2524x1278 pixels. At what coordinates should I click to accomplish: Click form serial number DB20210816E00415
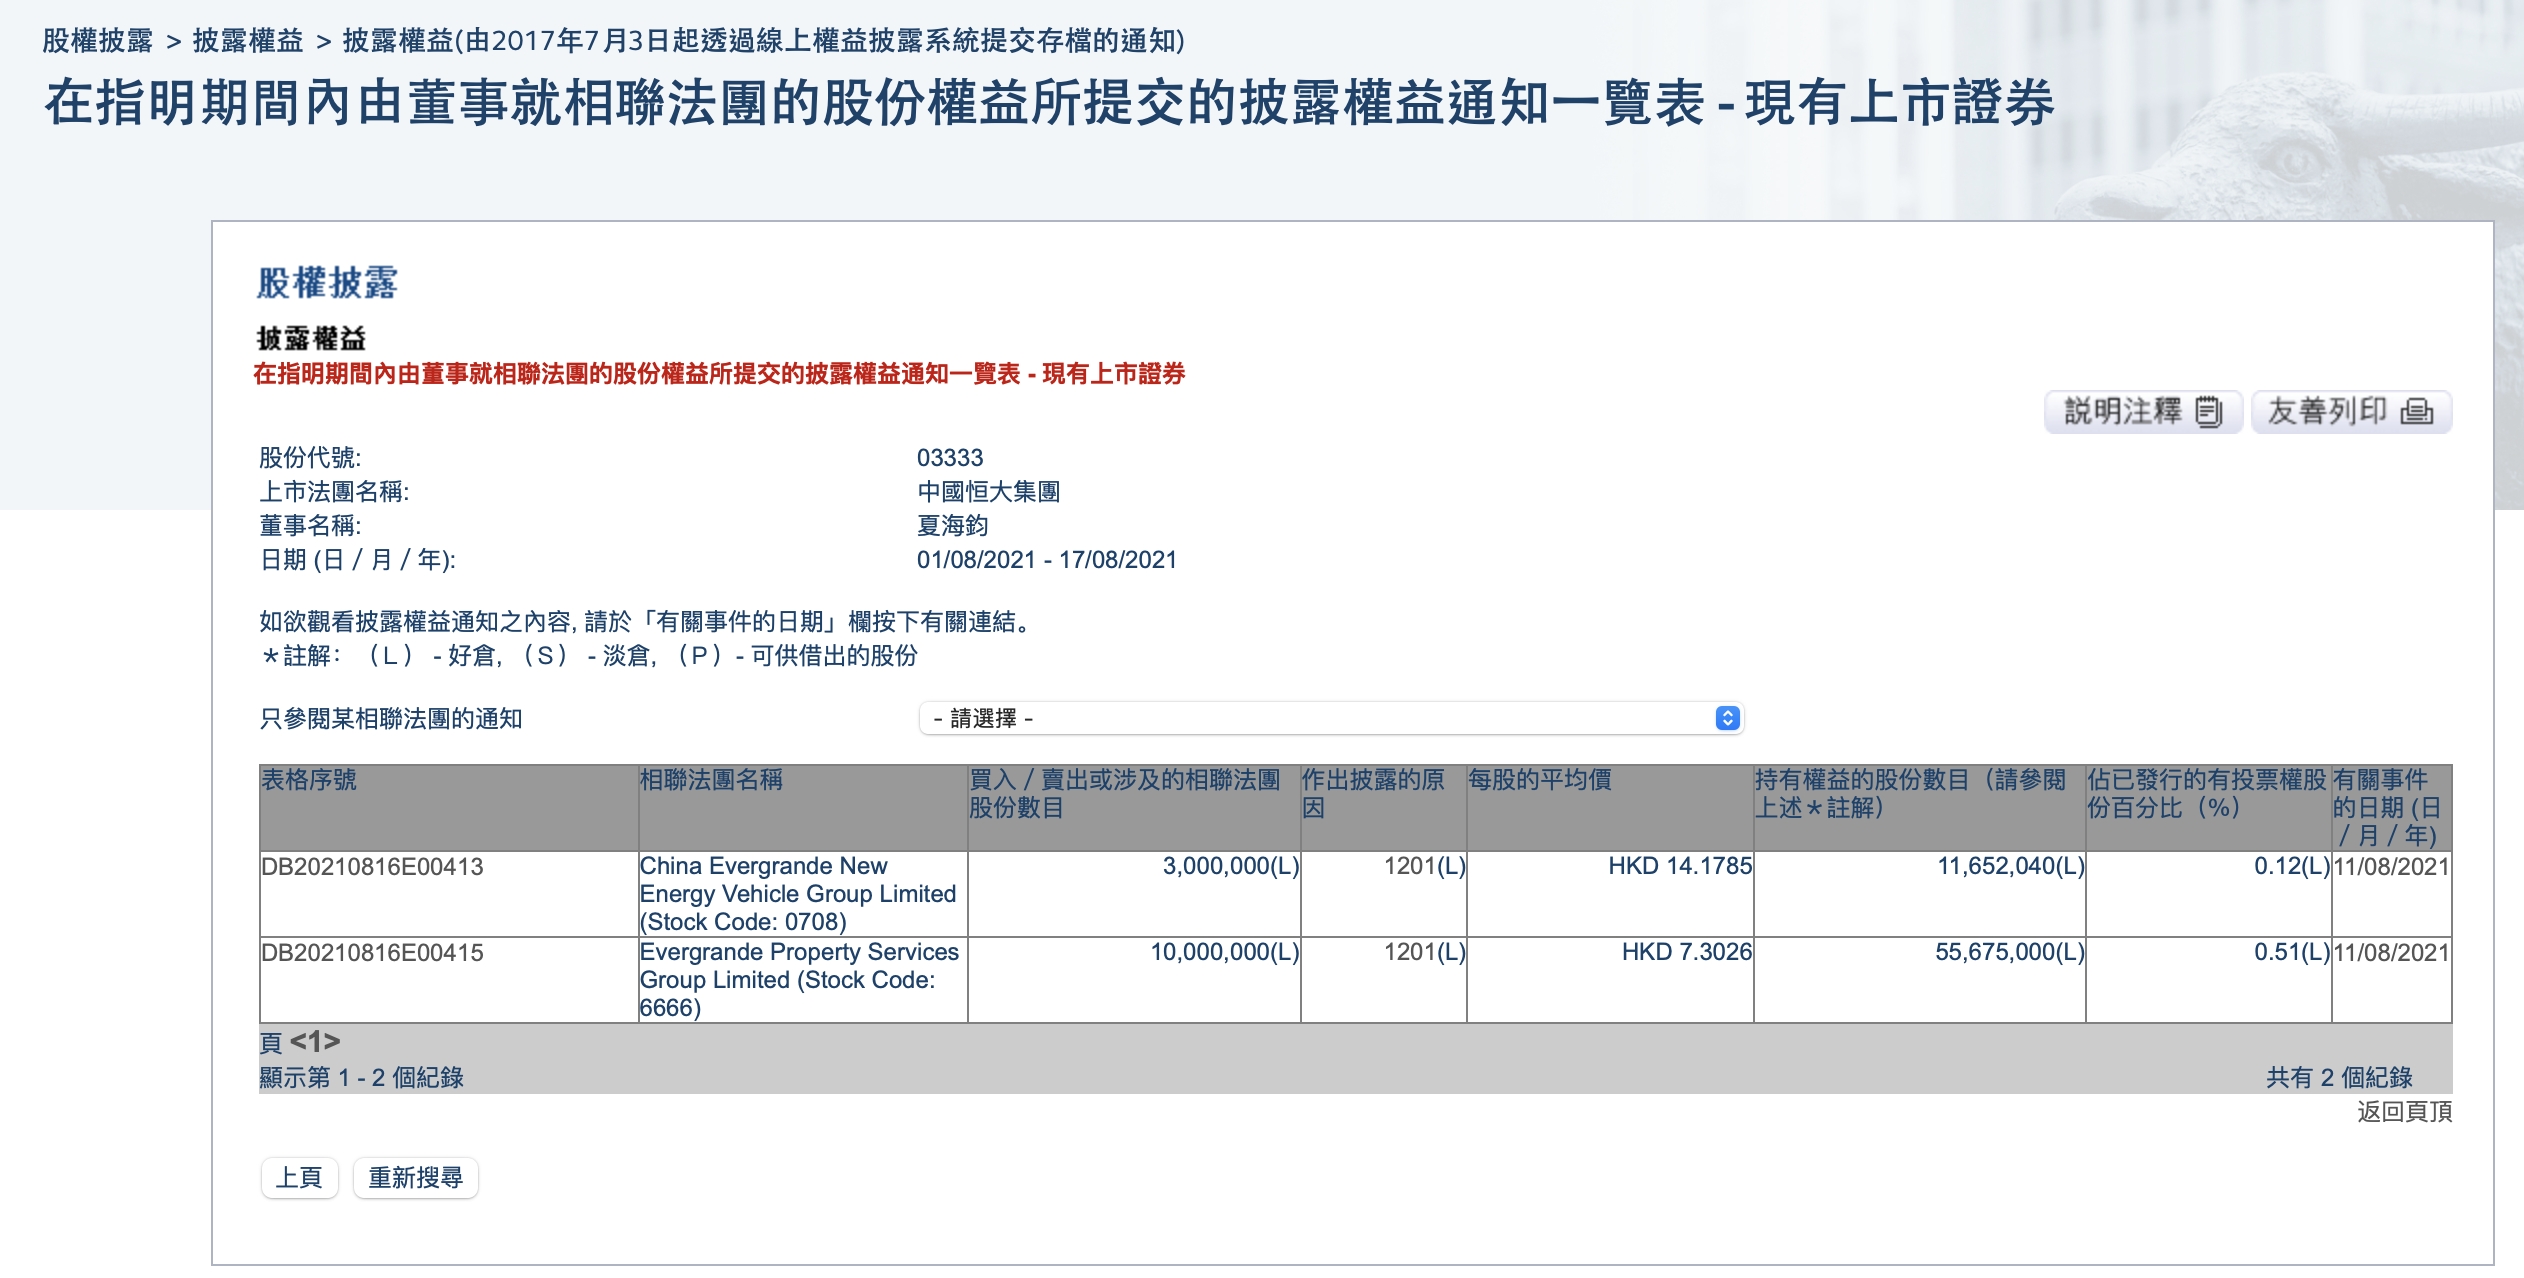(x=372, y=952)
